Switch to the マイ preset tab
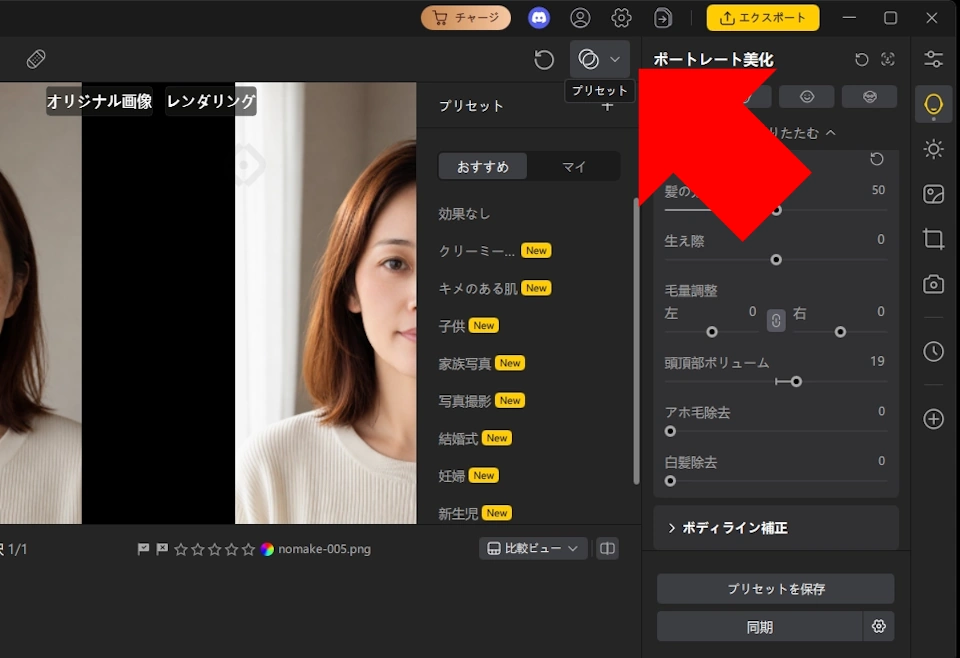The width and height of the screenshot is (960, 658). point(574,166)
